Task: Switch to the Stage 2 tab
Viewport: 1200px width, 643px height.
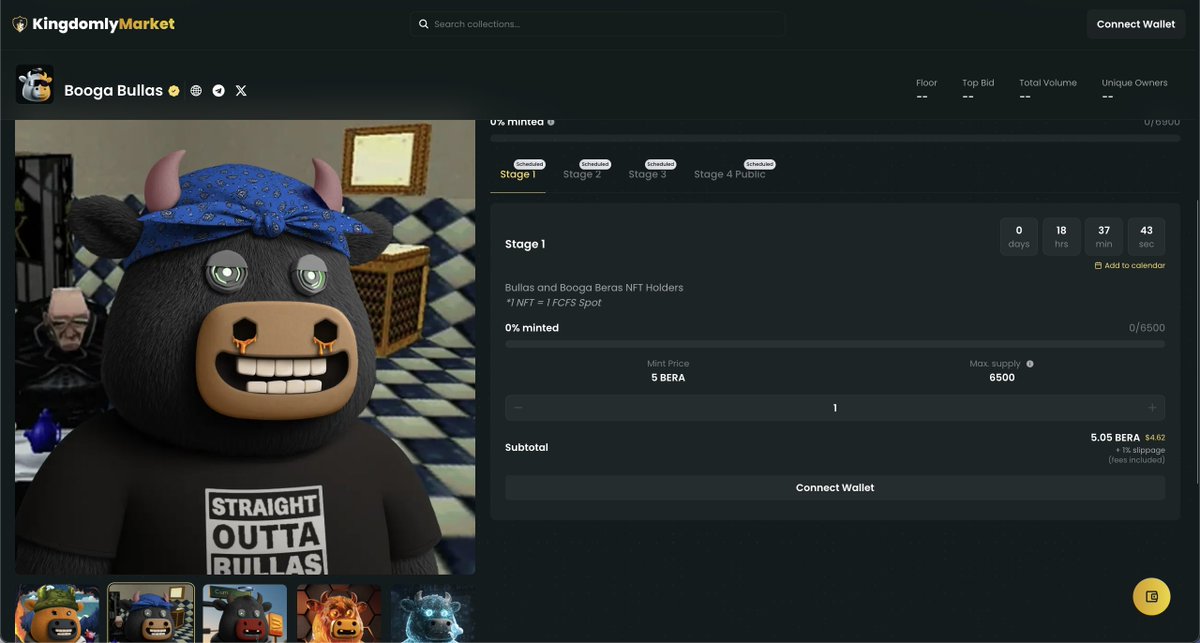Action: tap(581, 174)
